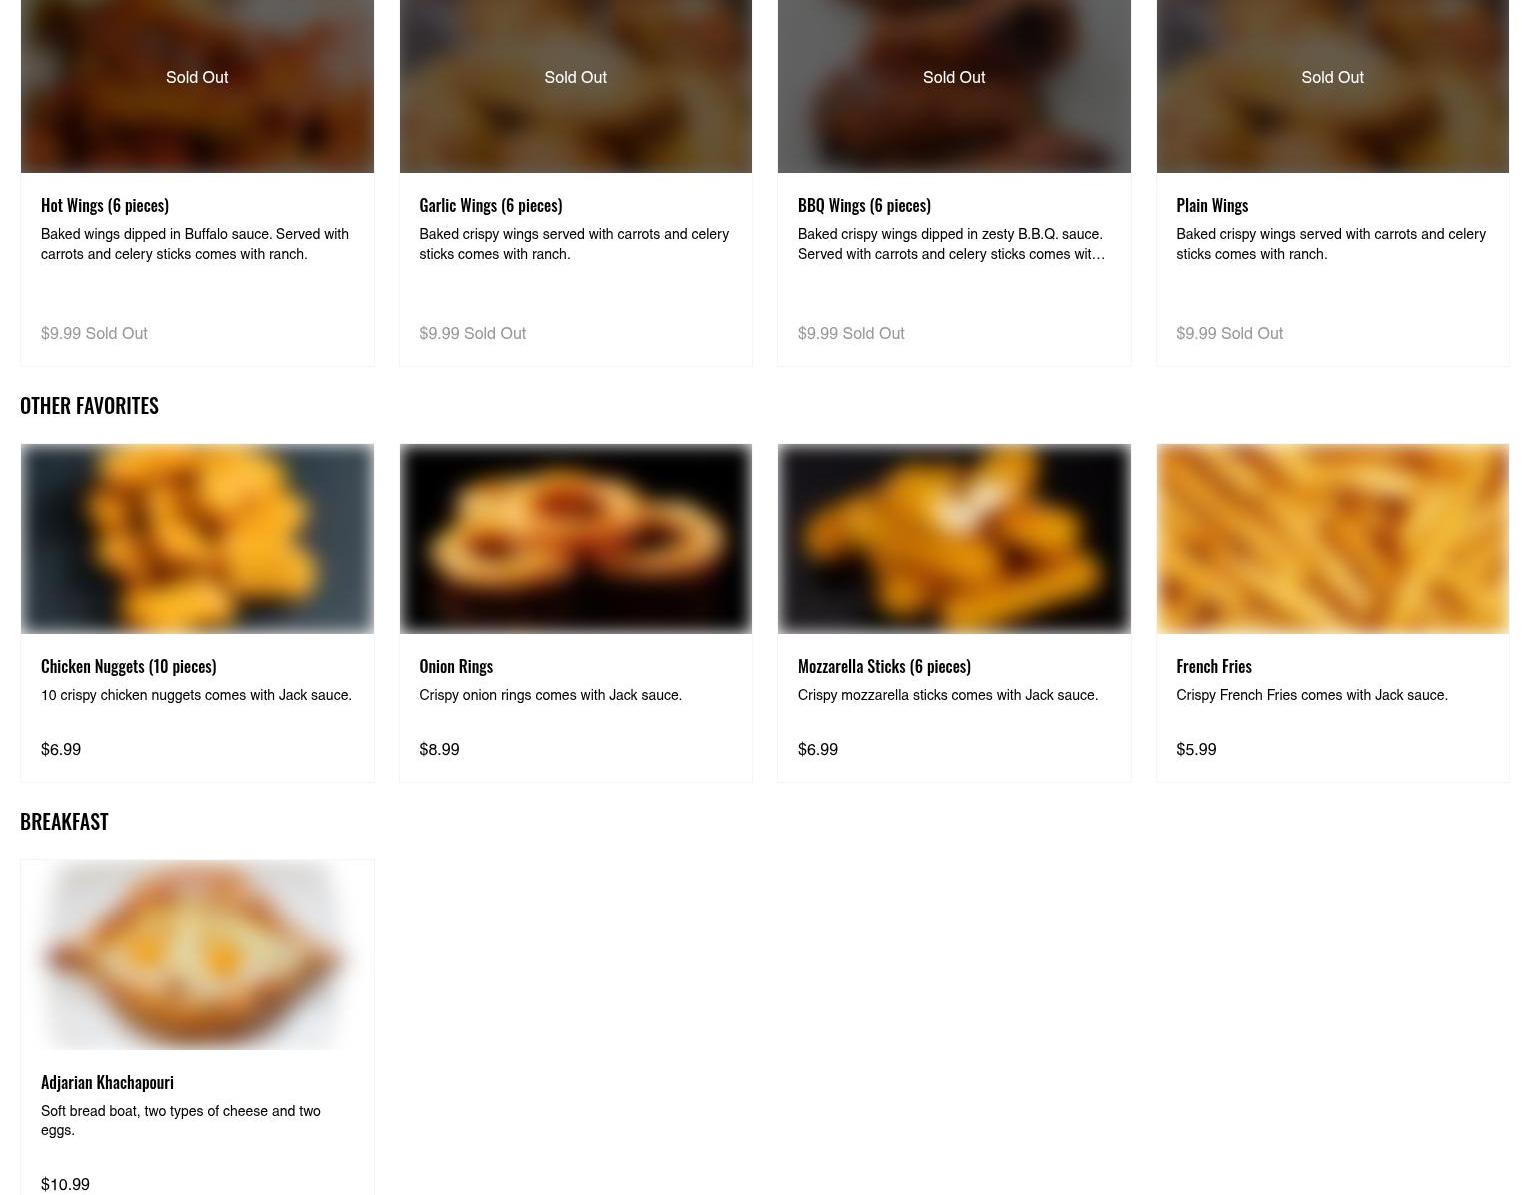
Task: Select the Onion Rings item title
Action: 456,666
